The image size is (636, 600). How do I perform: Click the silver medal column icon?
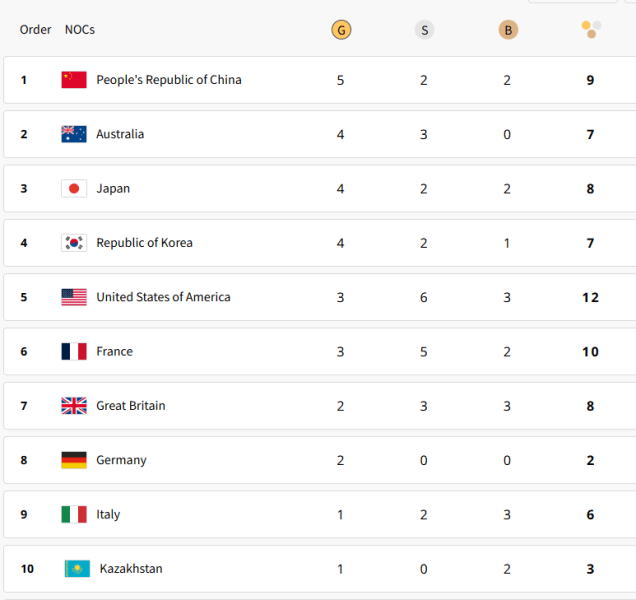pyautogui.click(x=424, y=30)
